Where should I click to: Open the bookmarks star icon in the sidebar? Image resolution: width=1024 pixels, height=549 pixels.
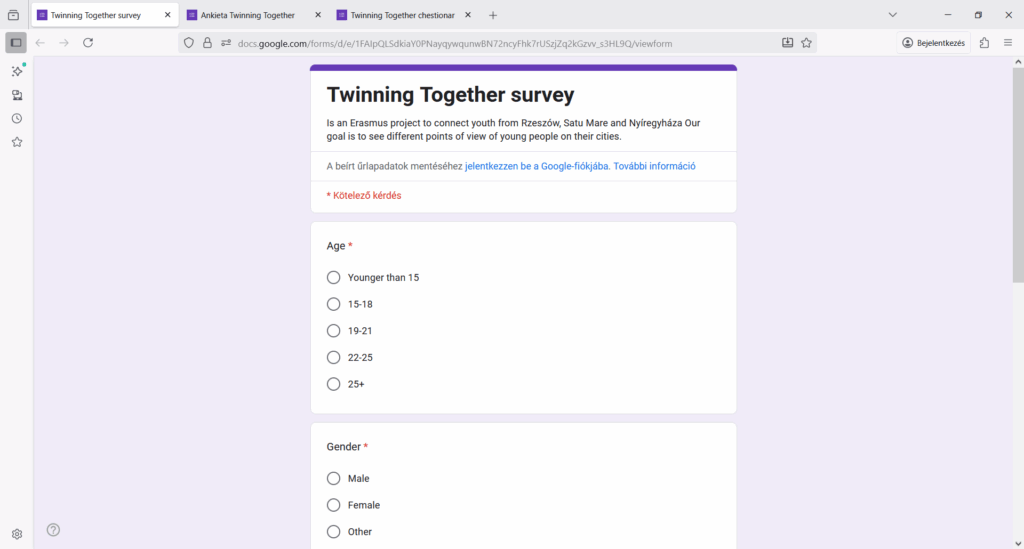[17, 142]
